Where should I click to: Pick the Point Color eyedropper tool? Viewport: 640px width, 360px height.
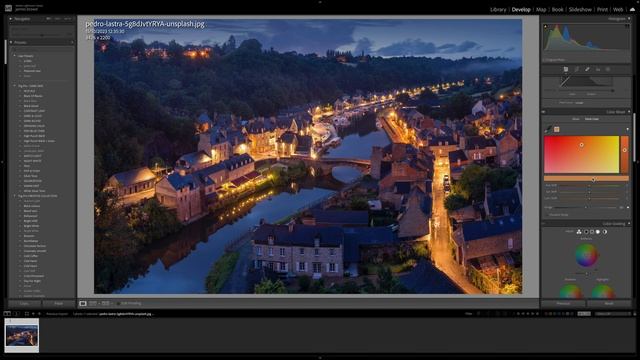[548, 129]
